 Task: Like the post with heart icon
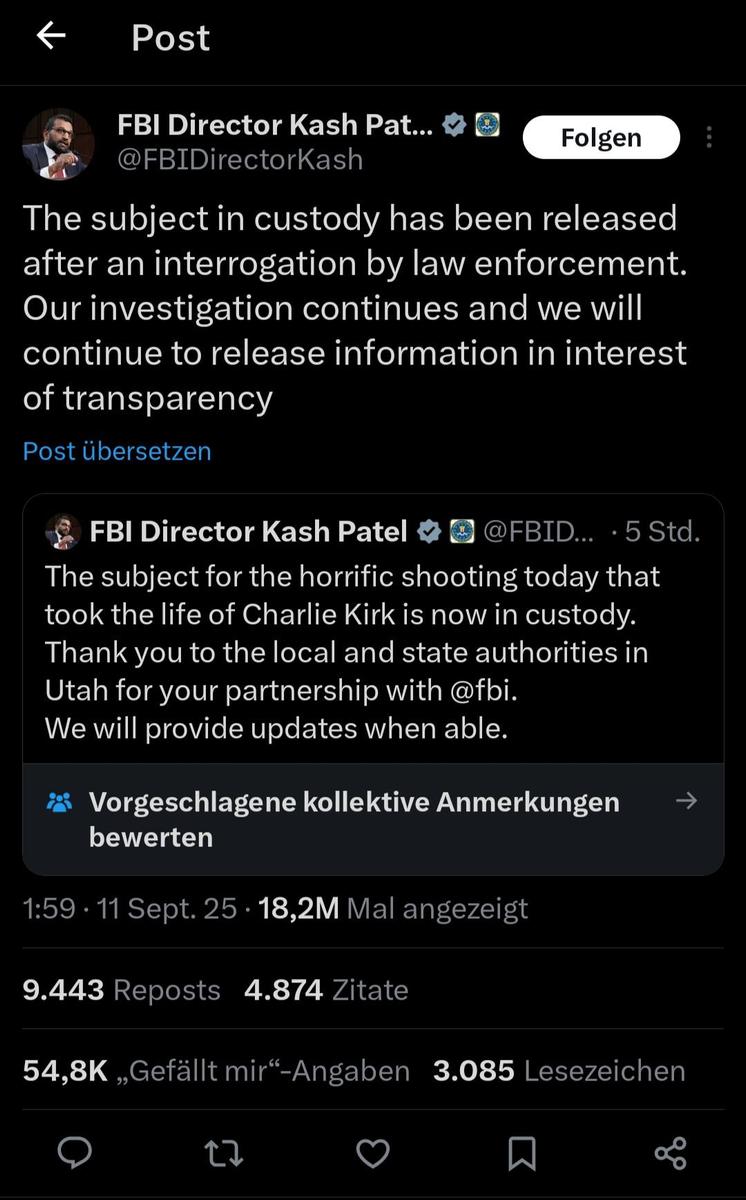[373, 1153]
